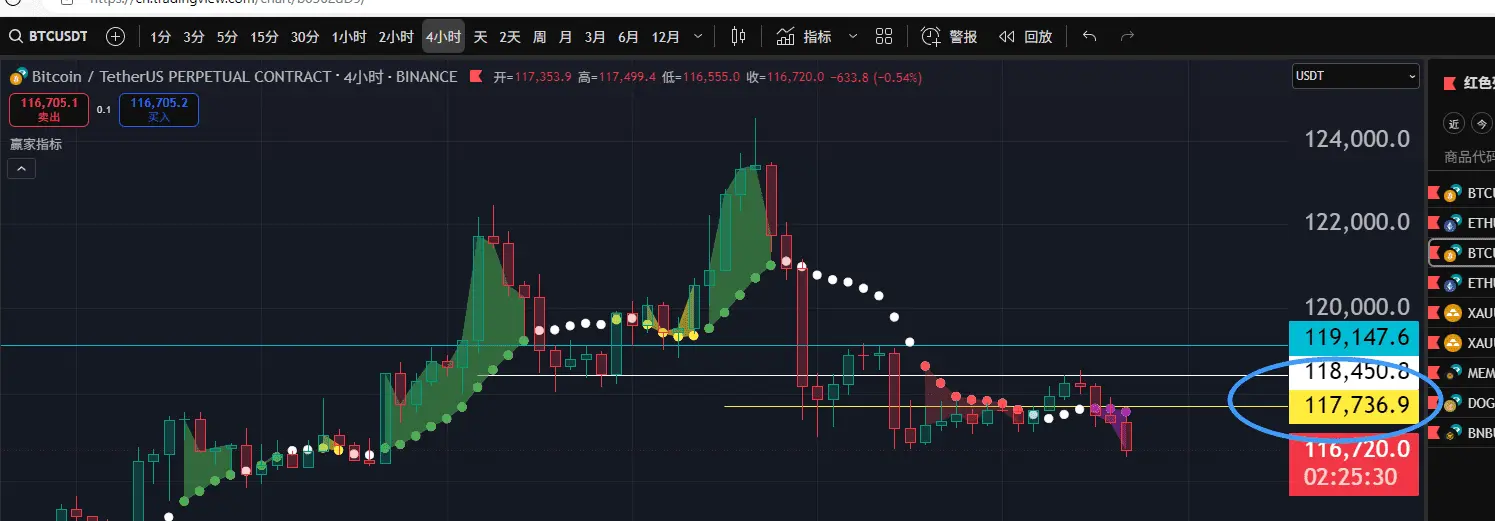This screenshot has width=1495, height=521.
Task: Pick the 12月 interval
Action: 666,37
